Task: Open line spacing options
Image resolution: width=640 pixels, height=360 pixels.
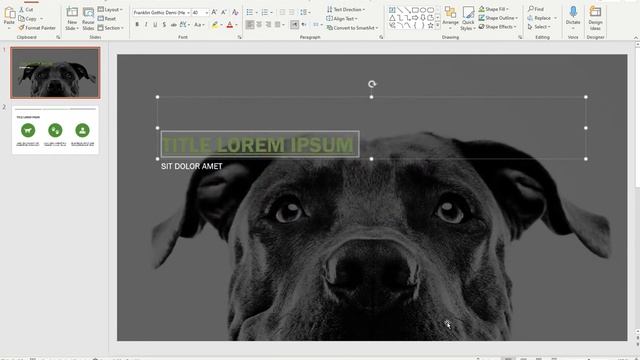Action: [x=305, y=13]
